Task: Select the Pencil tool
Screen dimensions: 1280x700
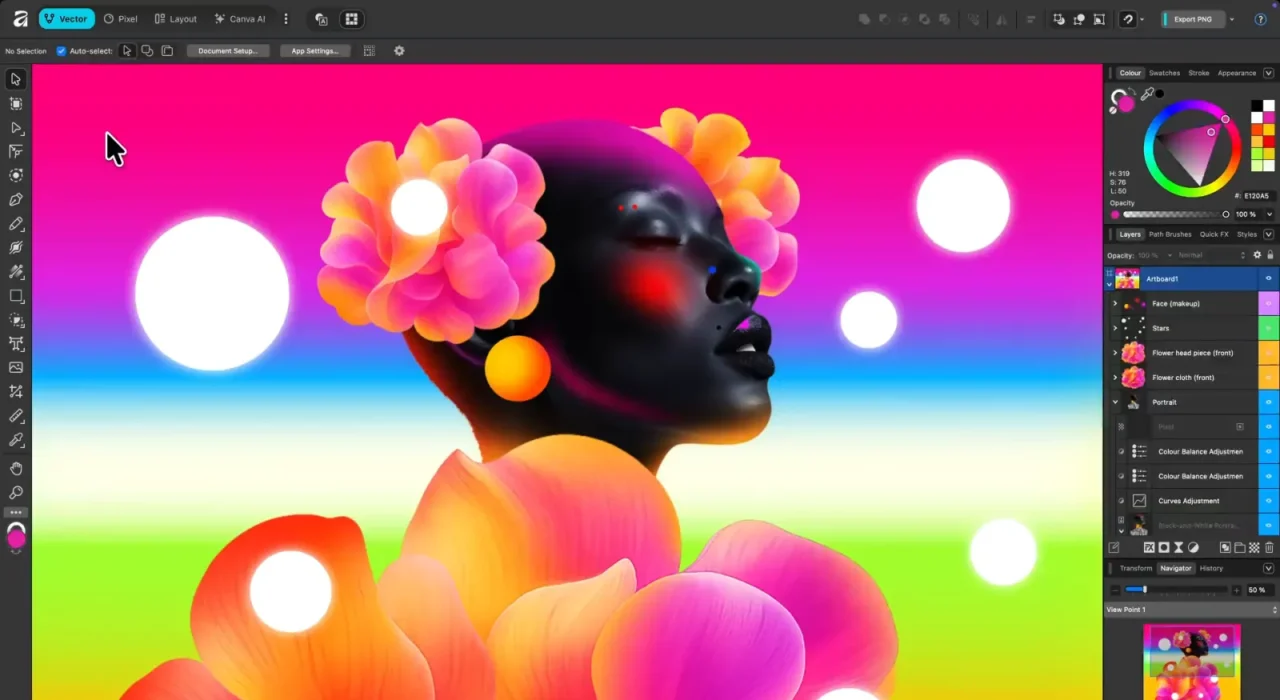Action: 16,224
